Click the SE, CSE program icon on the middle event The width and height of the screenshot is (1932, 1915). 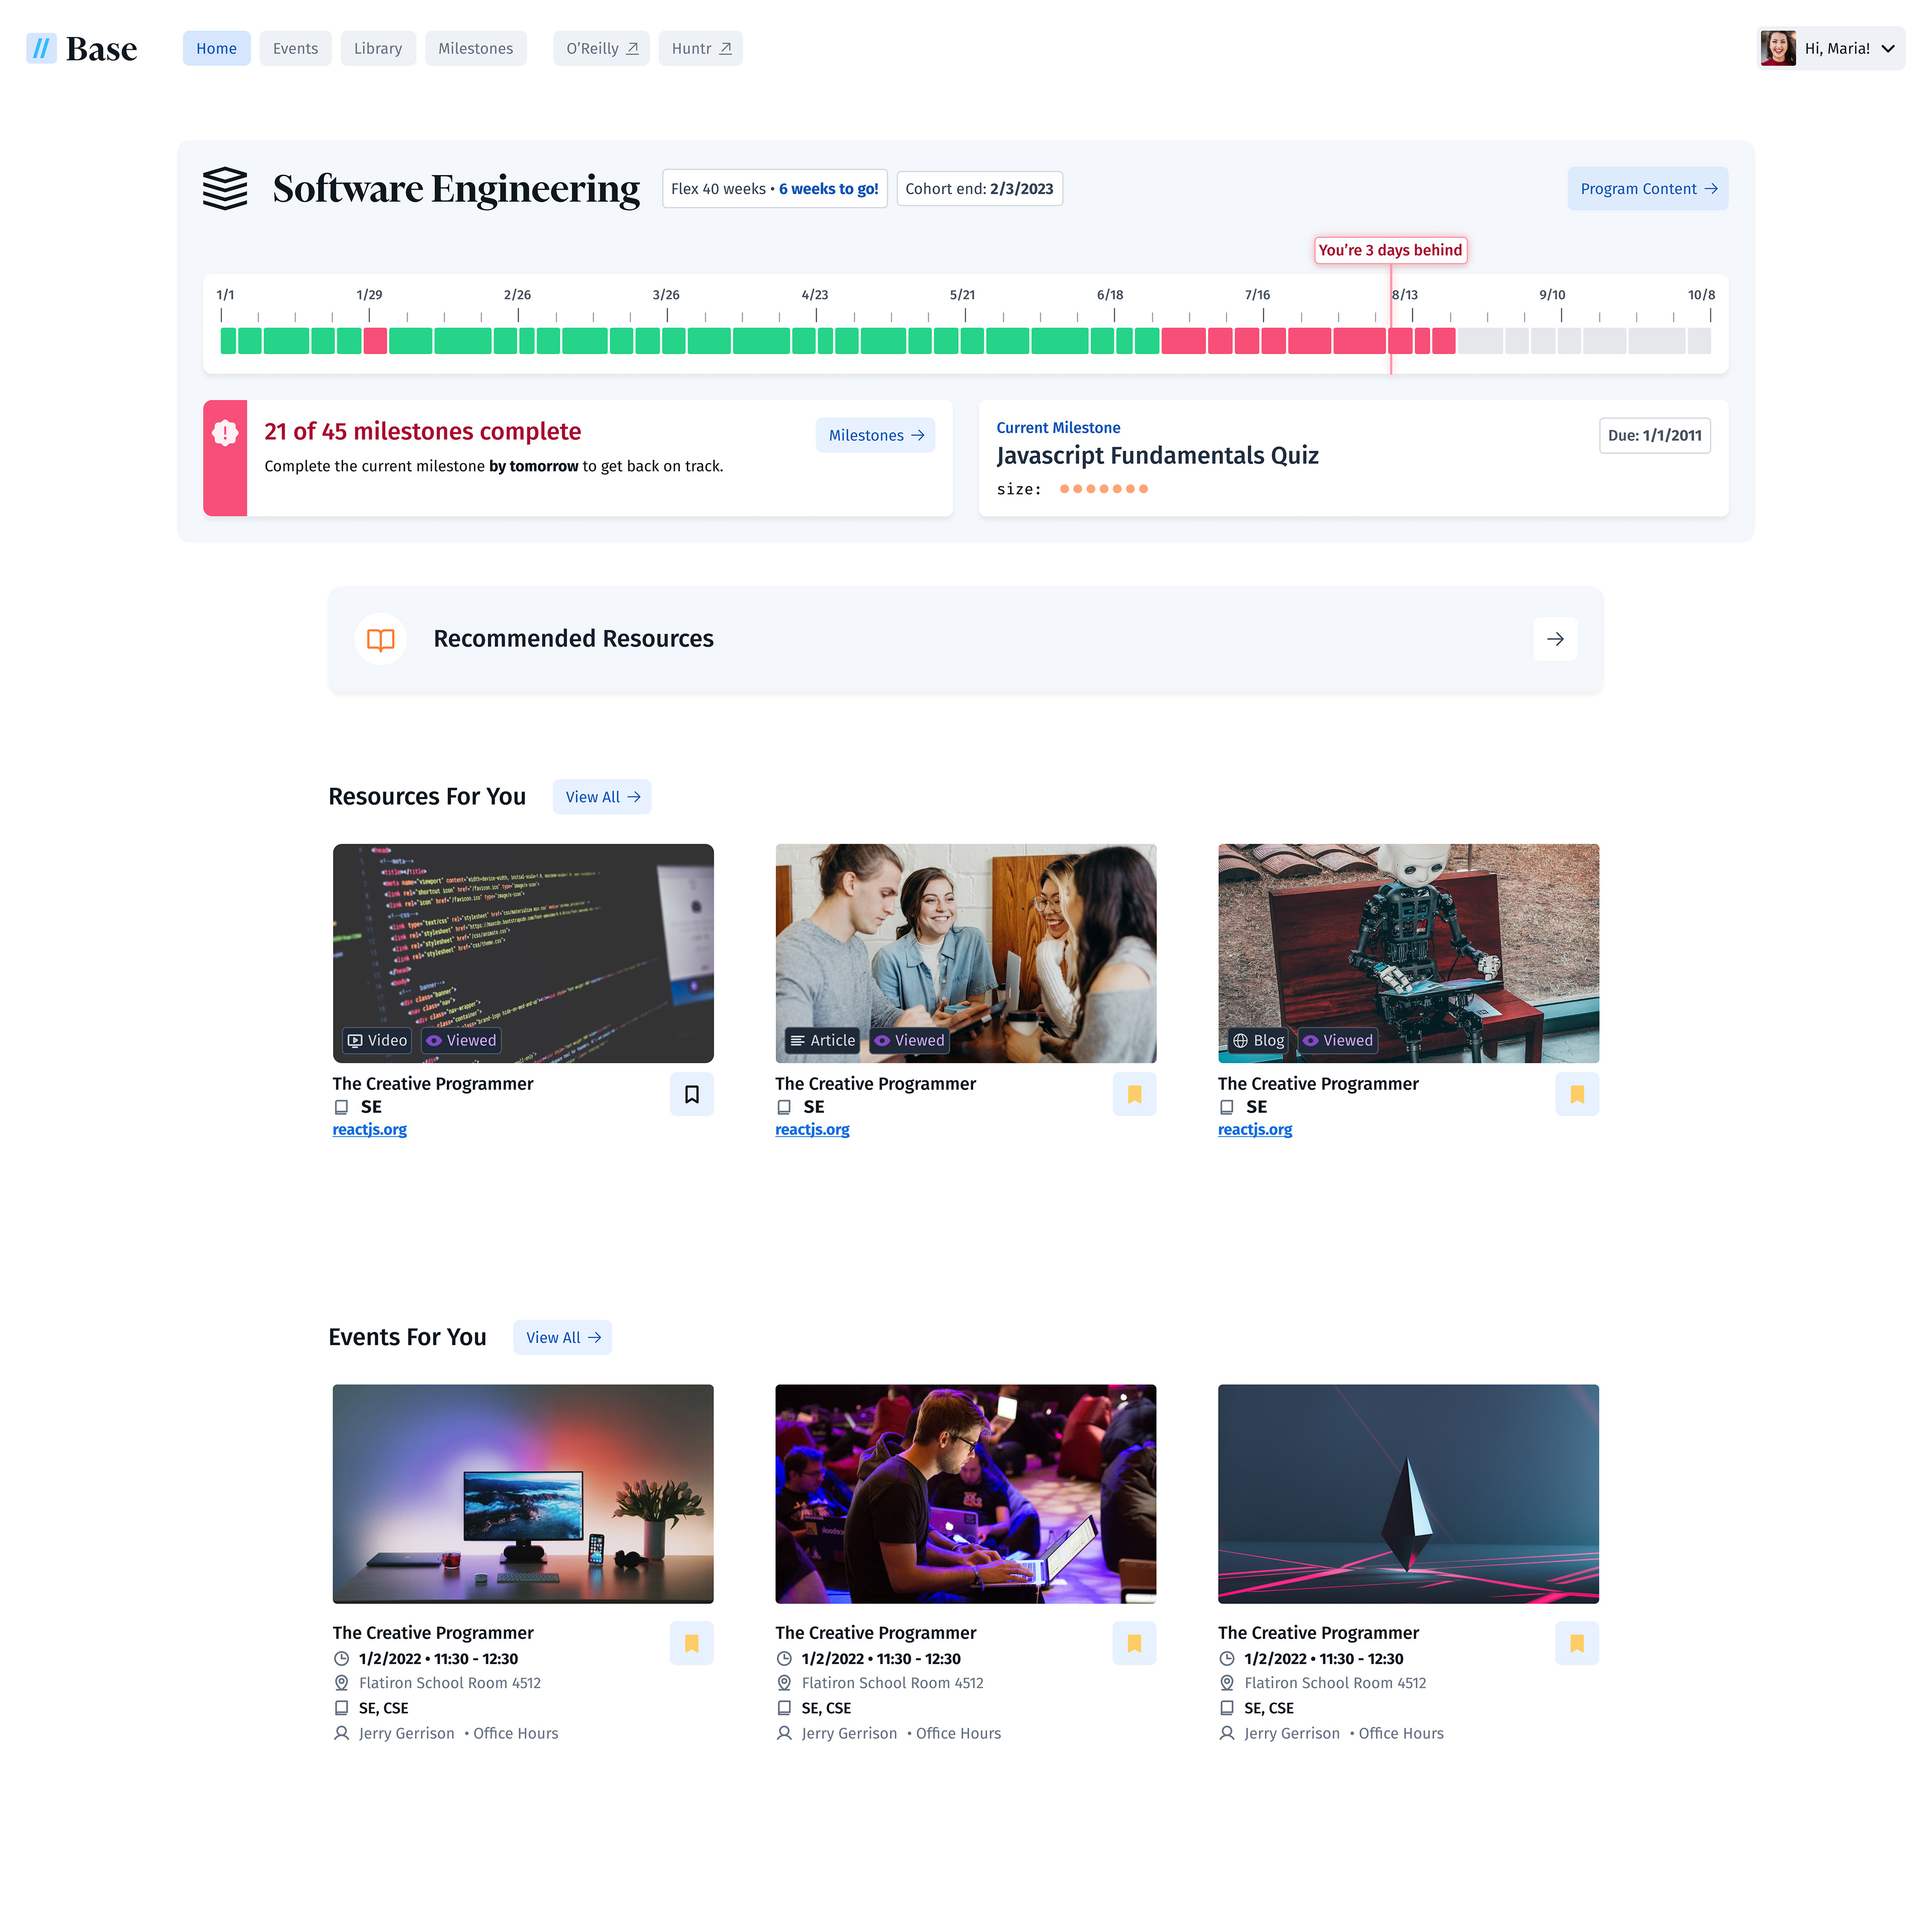tap(784, 1708)
